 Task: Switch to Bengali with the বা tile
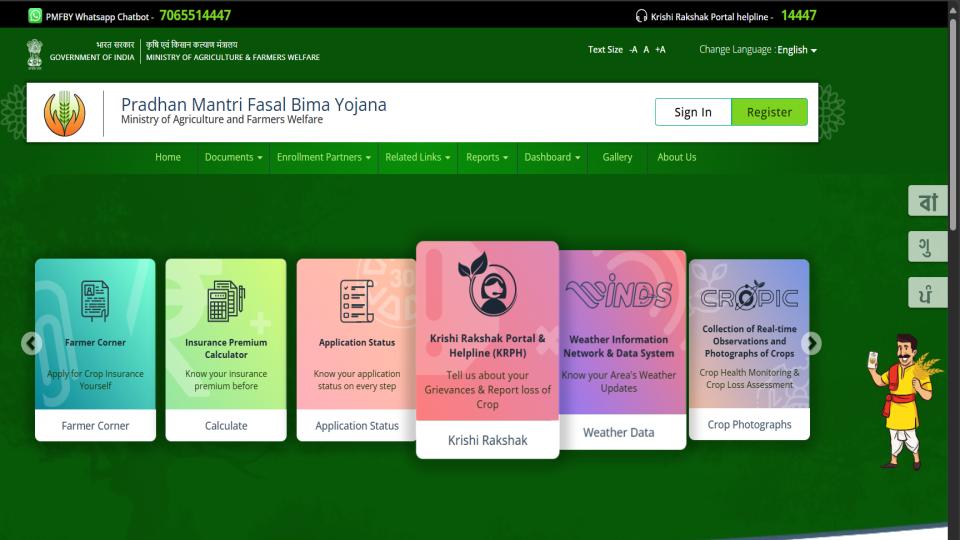pos(928,201)
